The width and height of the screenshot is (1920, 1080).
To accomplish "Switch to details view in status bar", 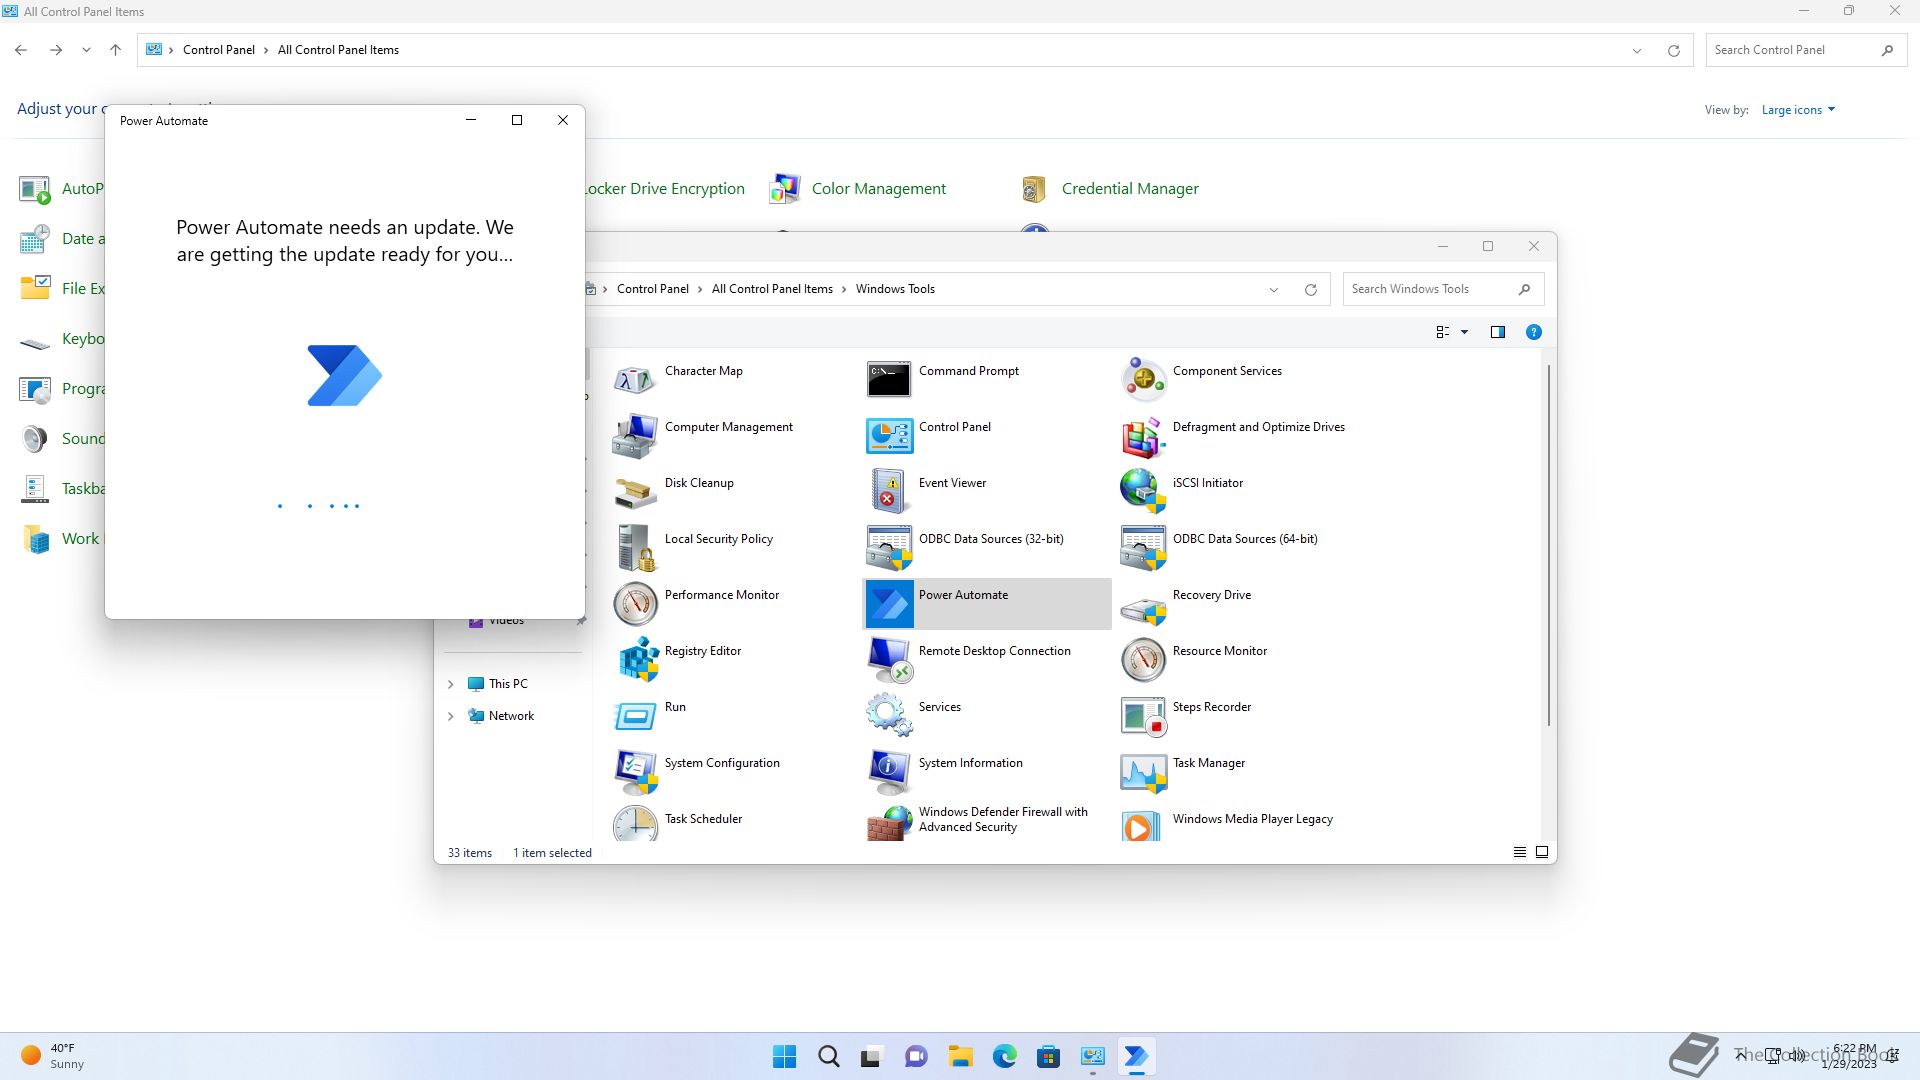I will click(x=1519, y=852).
